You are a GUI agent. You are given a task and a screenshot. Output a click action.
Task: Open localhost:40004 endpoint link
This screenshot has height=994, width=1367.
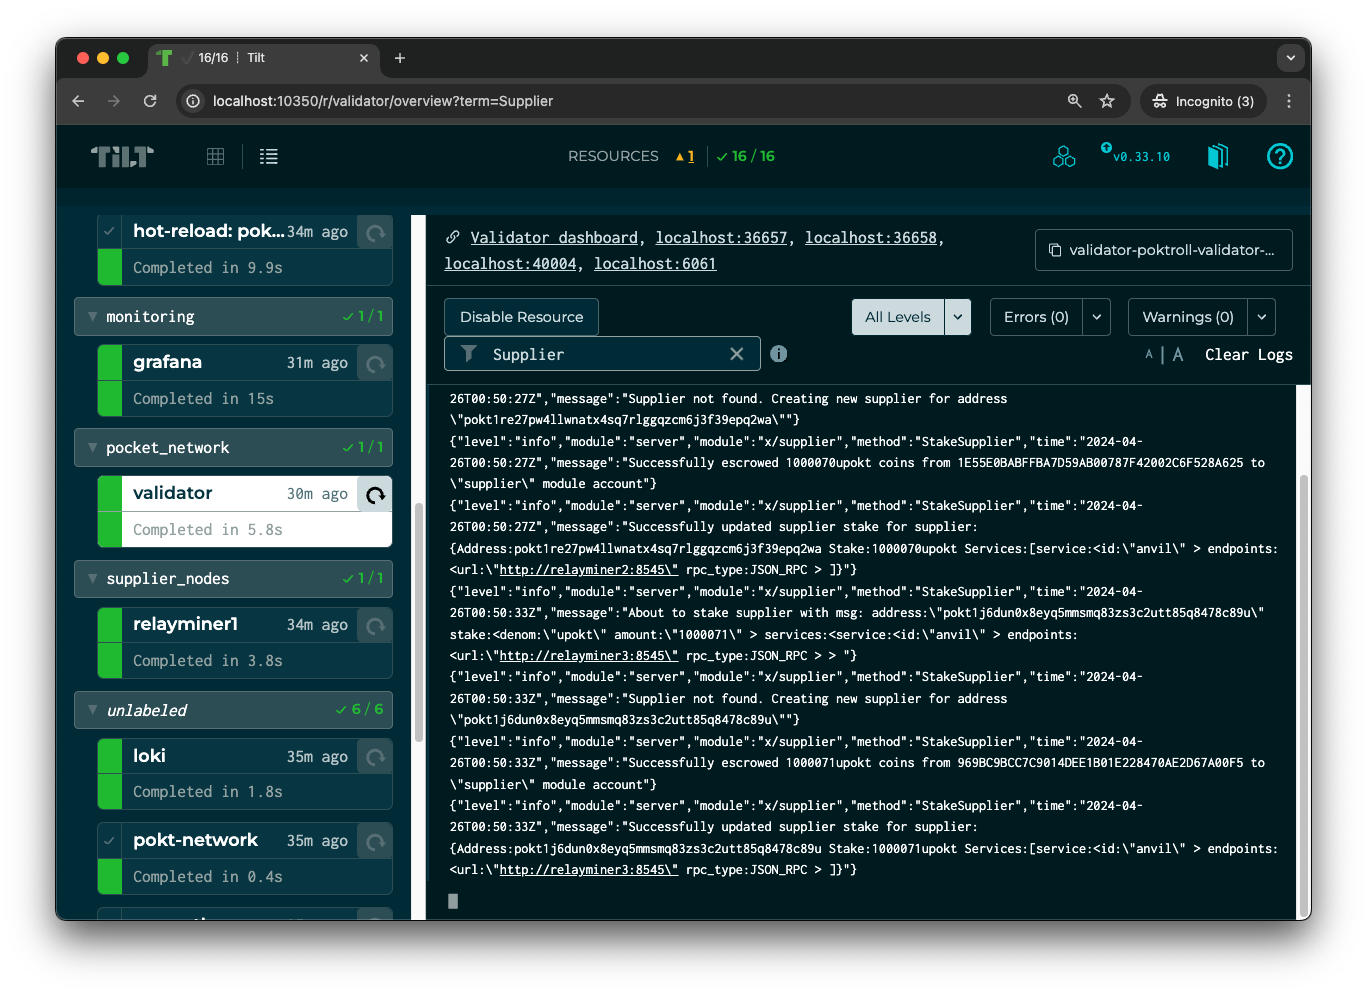click(510, 264)
